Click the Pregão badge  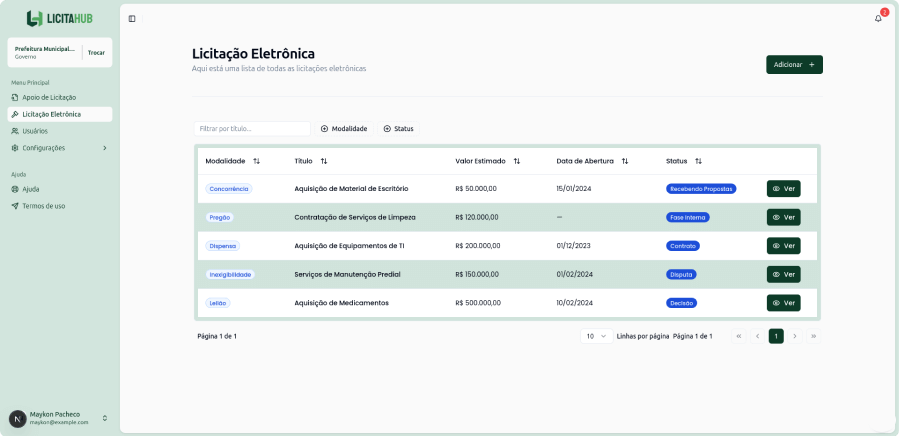click(220, 217)
